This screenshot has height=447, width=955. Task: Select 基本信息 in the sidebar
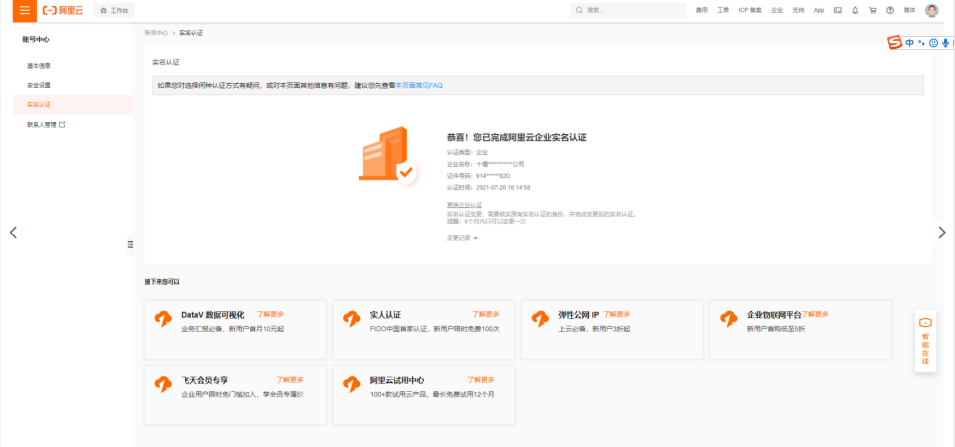tap(40, 65)
